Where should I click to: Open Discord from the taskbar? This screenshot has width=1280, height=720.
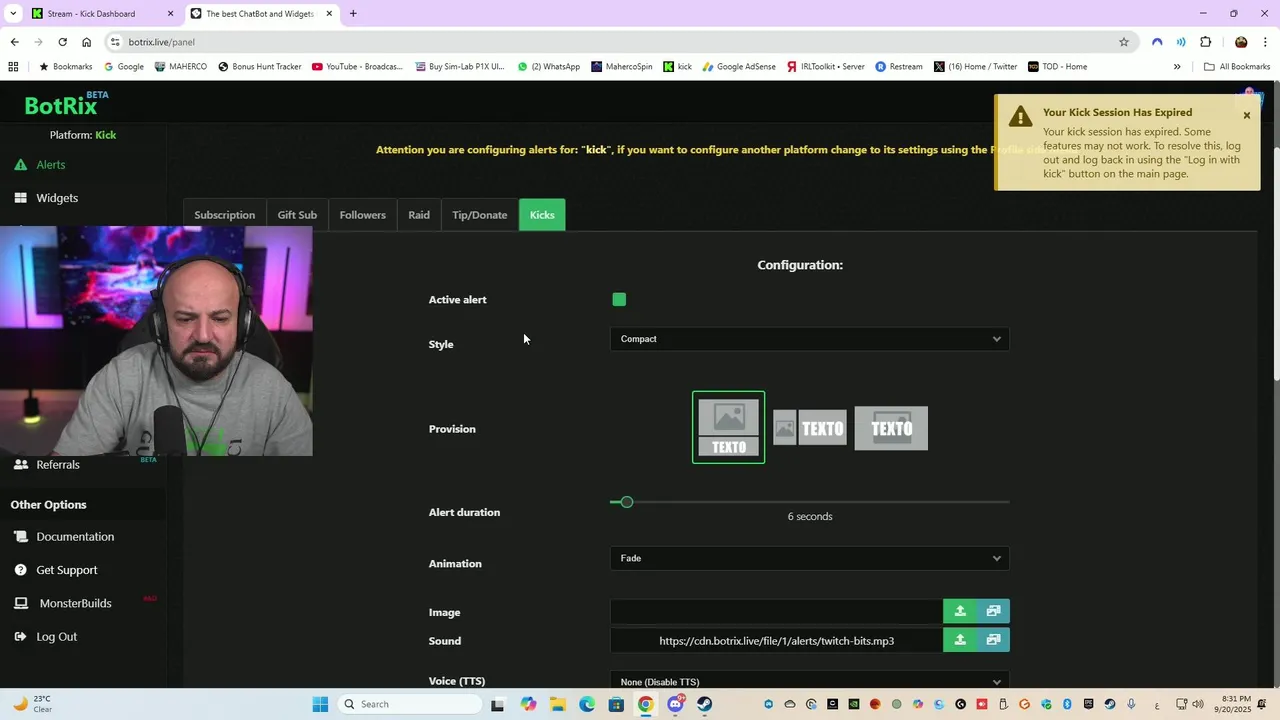click(676, 704)
